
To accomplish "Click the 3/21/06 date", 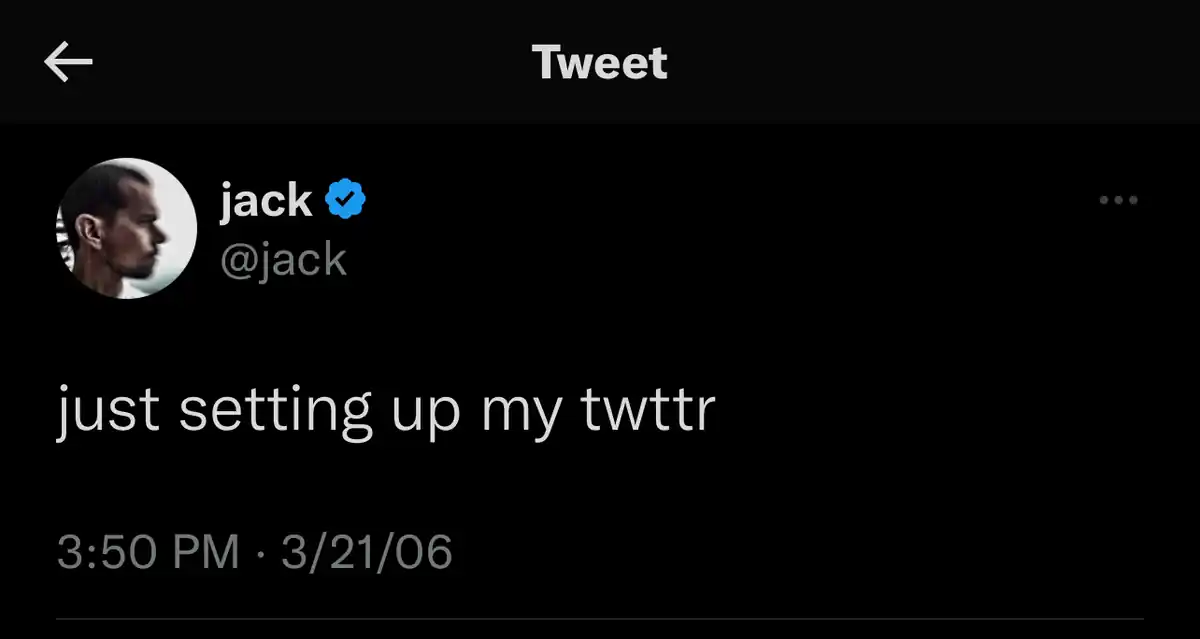I will pos(367,552).
